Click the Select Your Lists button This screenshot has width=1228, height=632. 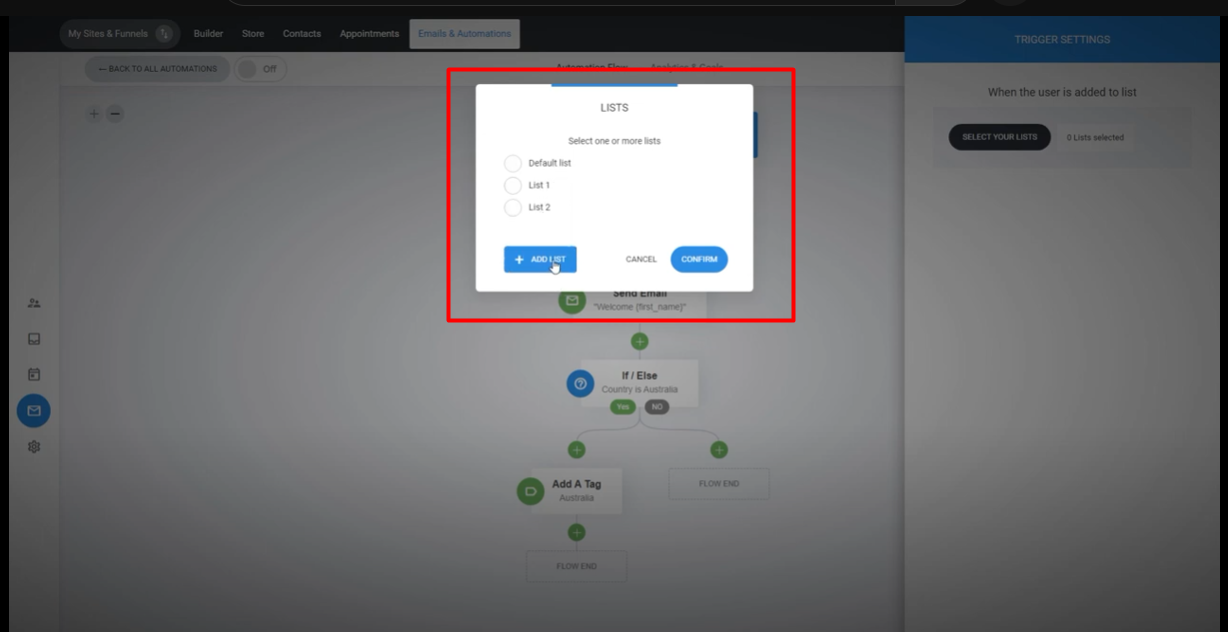[x=999, y=137]
